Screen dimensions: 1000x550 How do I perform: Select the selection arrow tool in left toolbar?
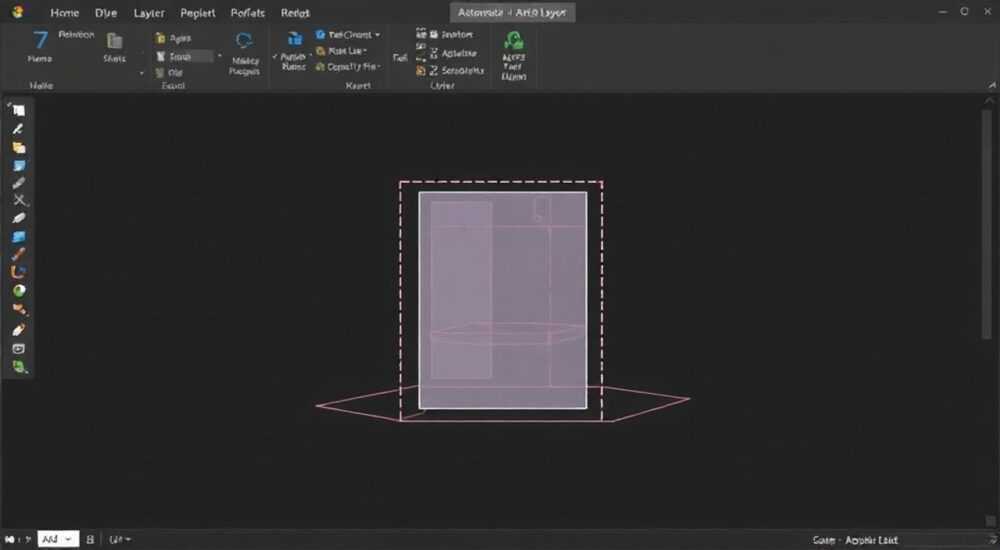pos(18,110)
